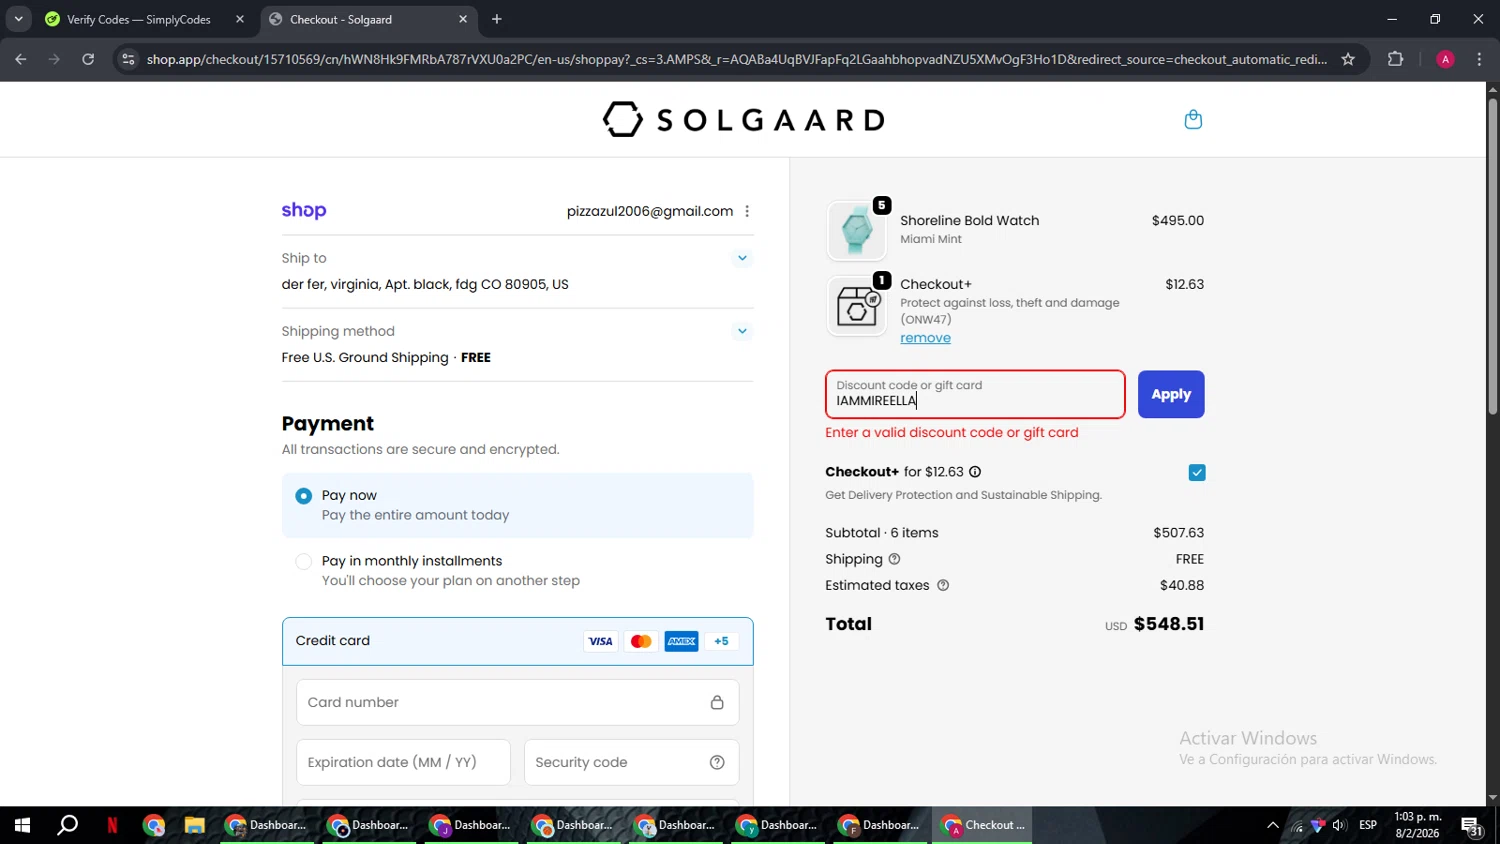Go back to the previous page

pos(21,59)
